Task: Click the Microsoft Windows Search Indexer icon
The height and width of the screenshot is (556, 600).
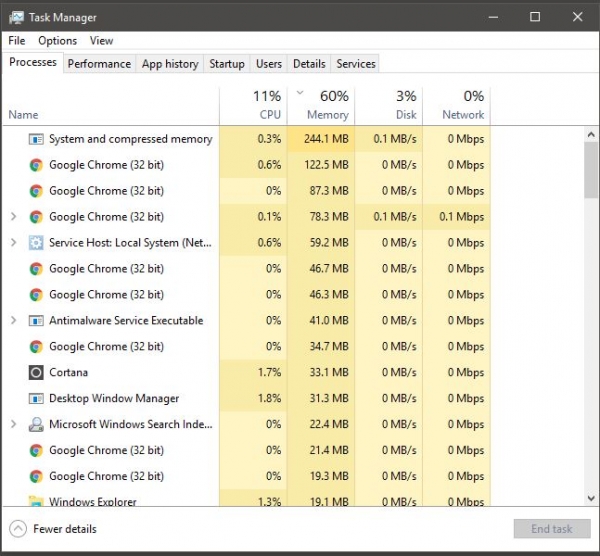Action: click(x=36, y=425)
